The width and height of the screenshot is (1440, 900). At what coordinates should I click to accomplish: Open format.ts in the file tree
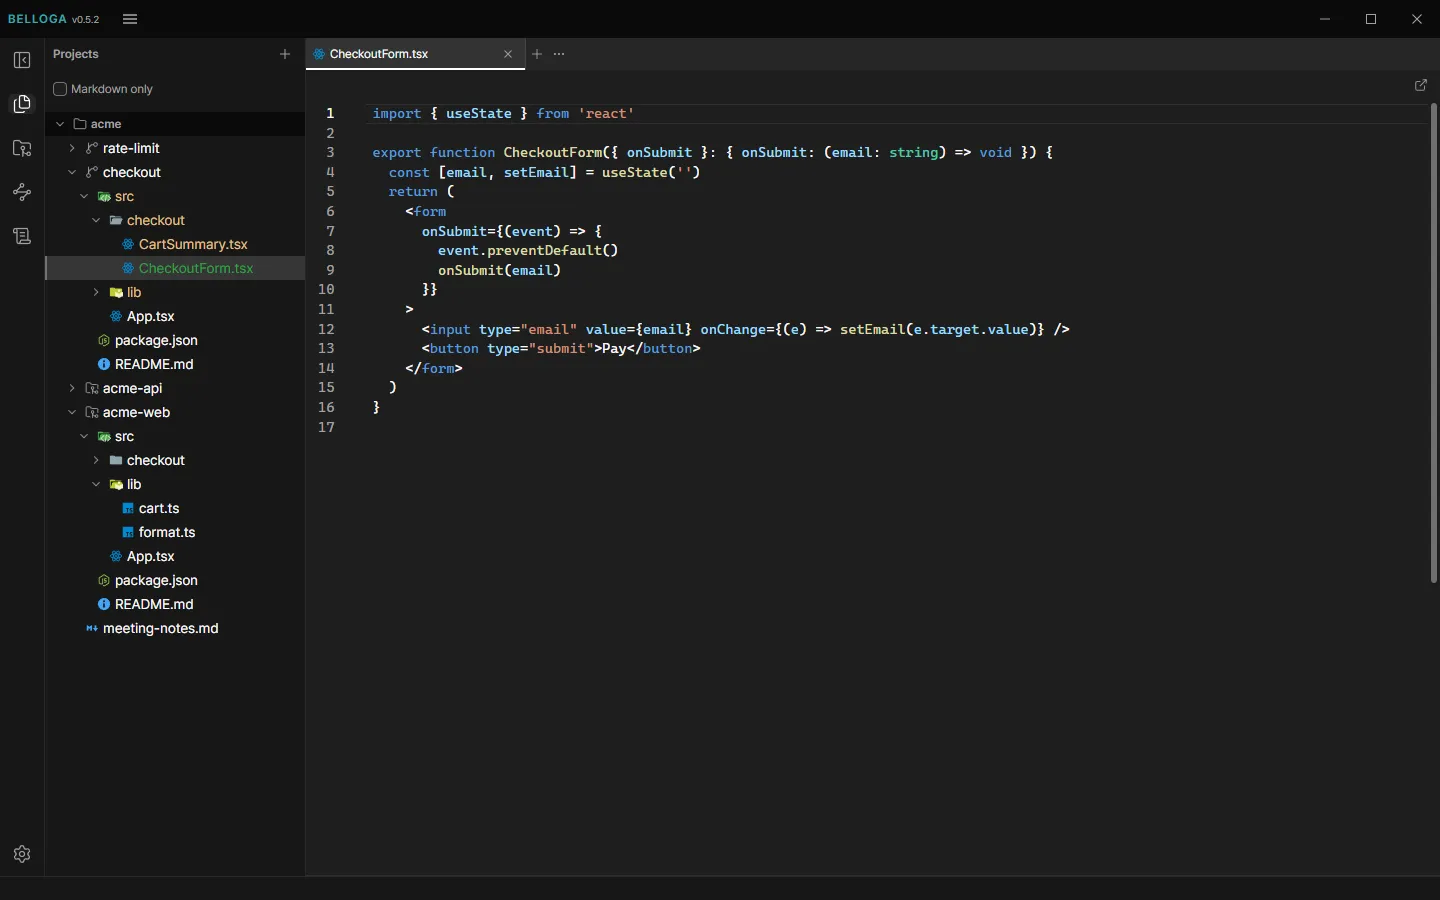pyautogui.click(x=175, y=532)
